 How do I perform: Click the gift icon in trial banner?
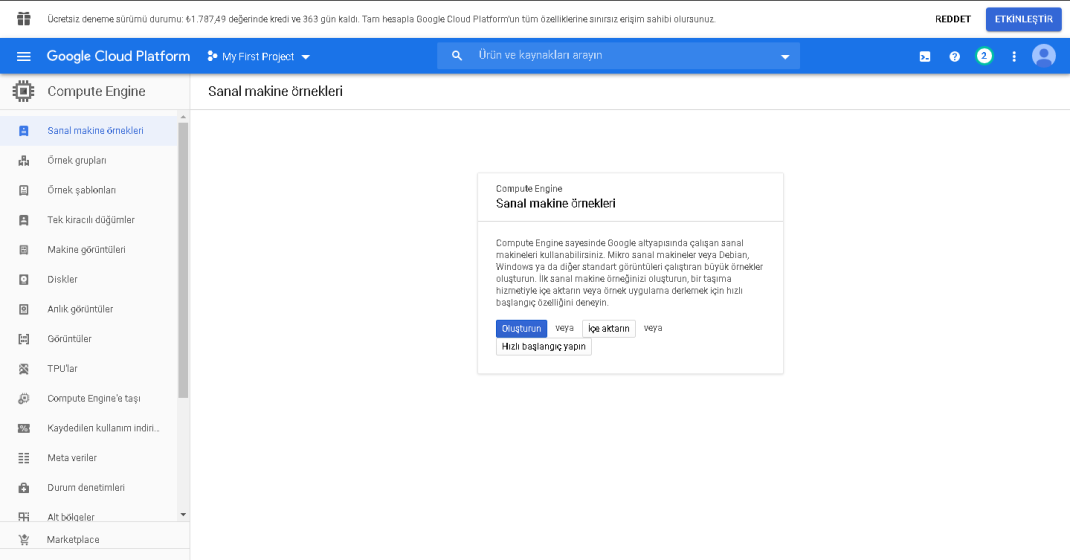pos(24,19)
